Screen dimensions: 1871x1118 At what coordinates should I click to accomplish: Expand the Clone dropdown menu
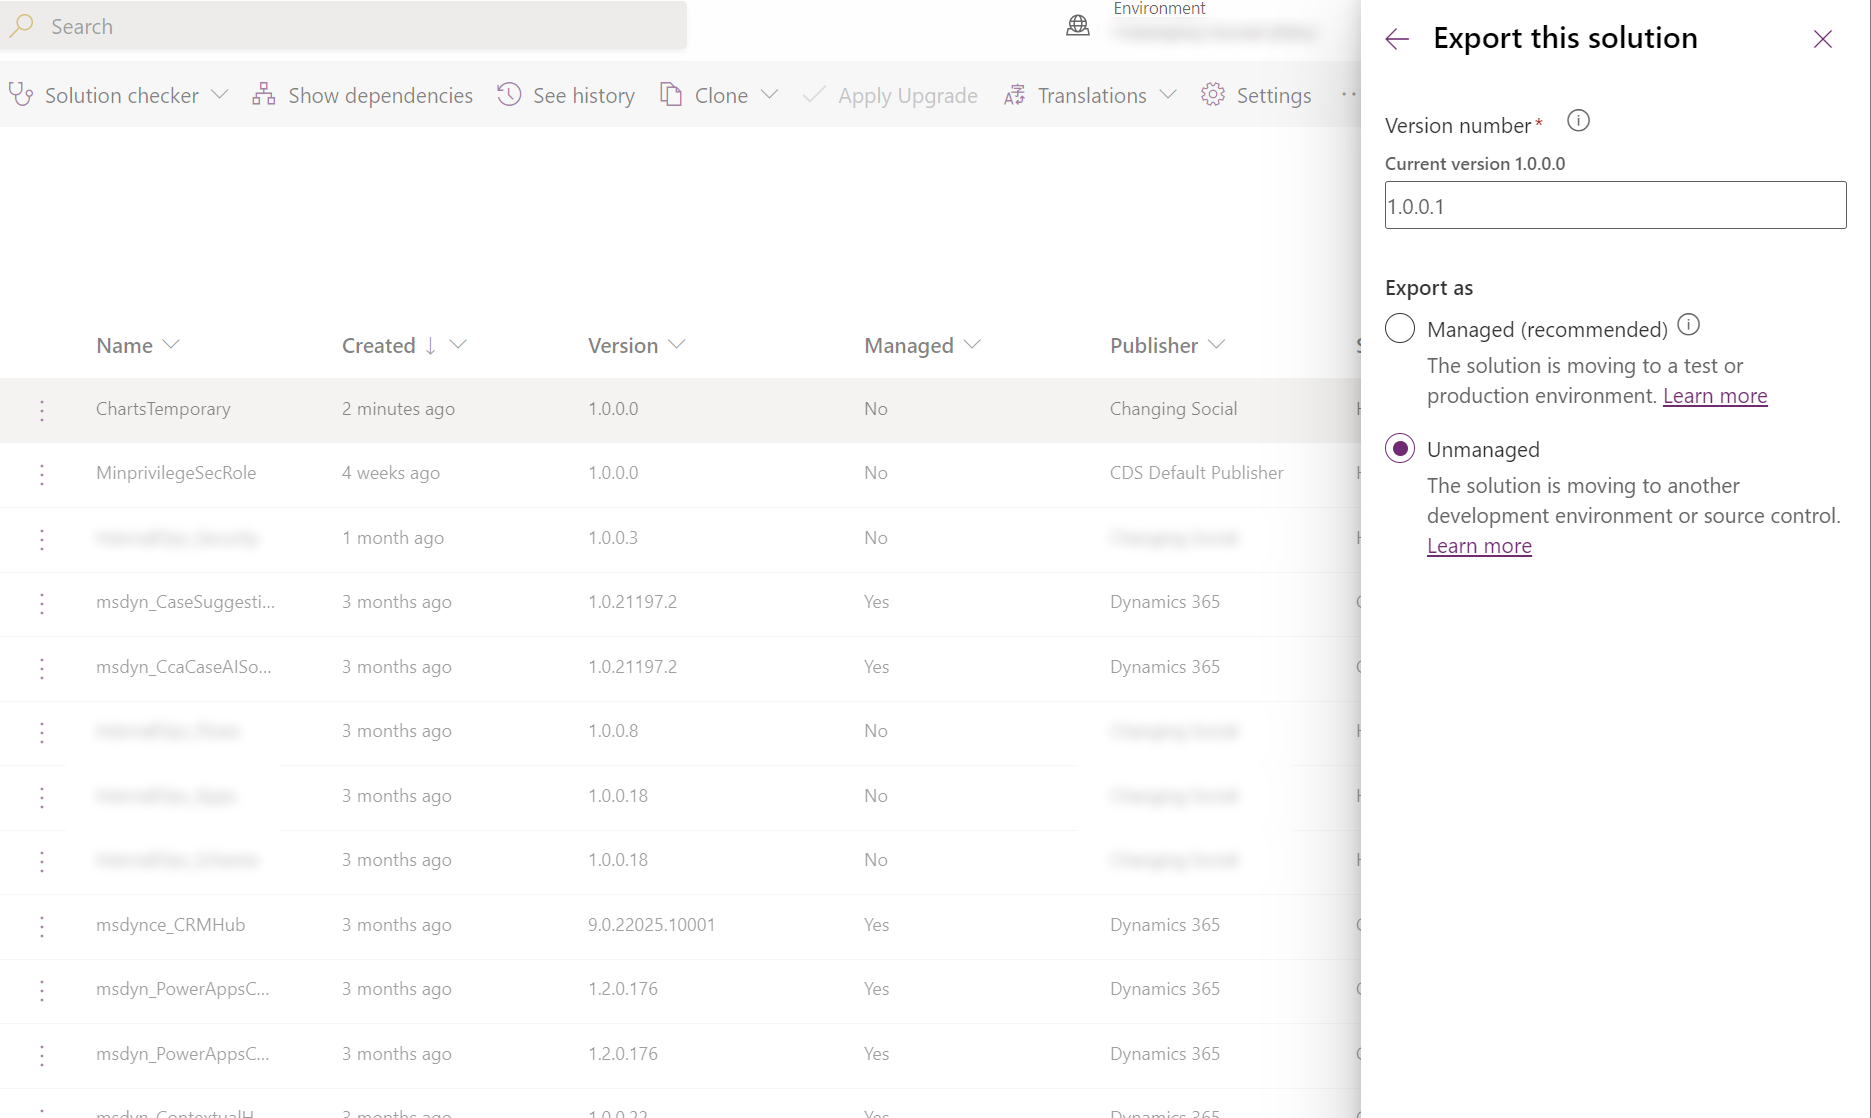[772, 95]
